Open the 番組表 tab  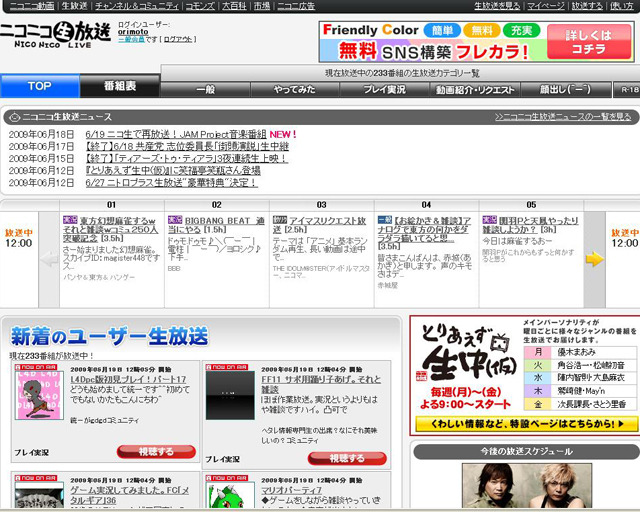pyautogui.click(x=120, y=86)
